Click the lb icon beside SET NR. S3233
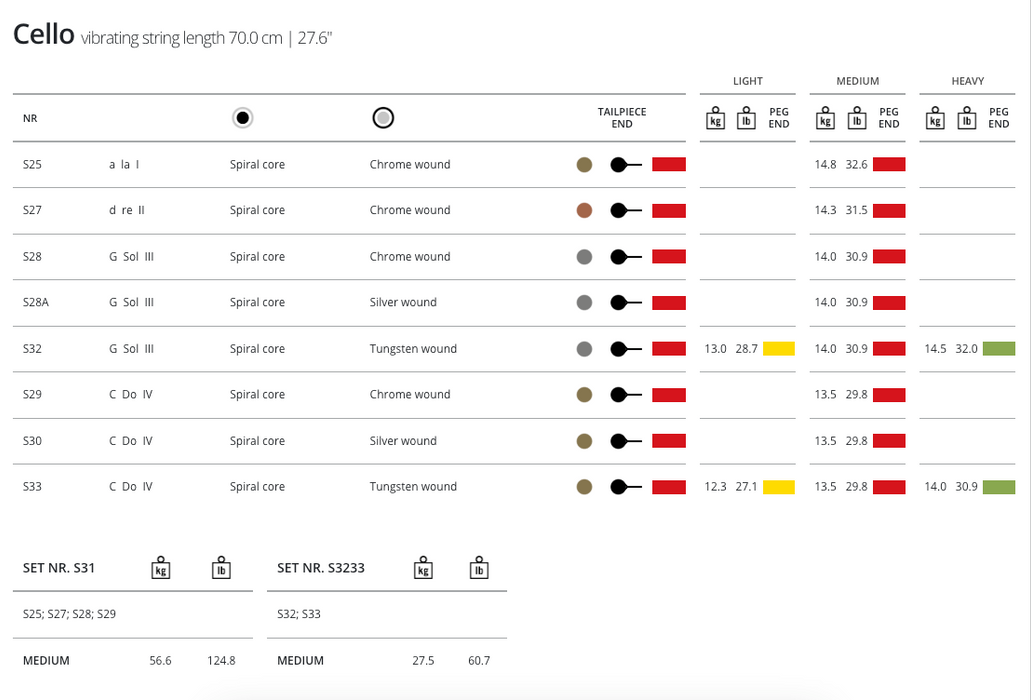Image resolution: width=1031 pixels, height=700 pixels. [x=479, y=568]
